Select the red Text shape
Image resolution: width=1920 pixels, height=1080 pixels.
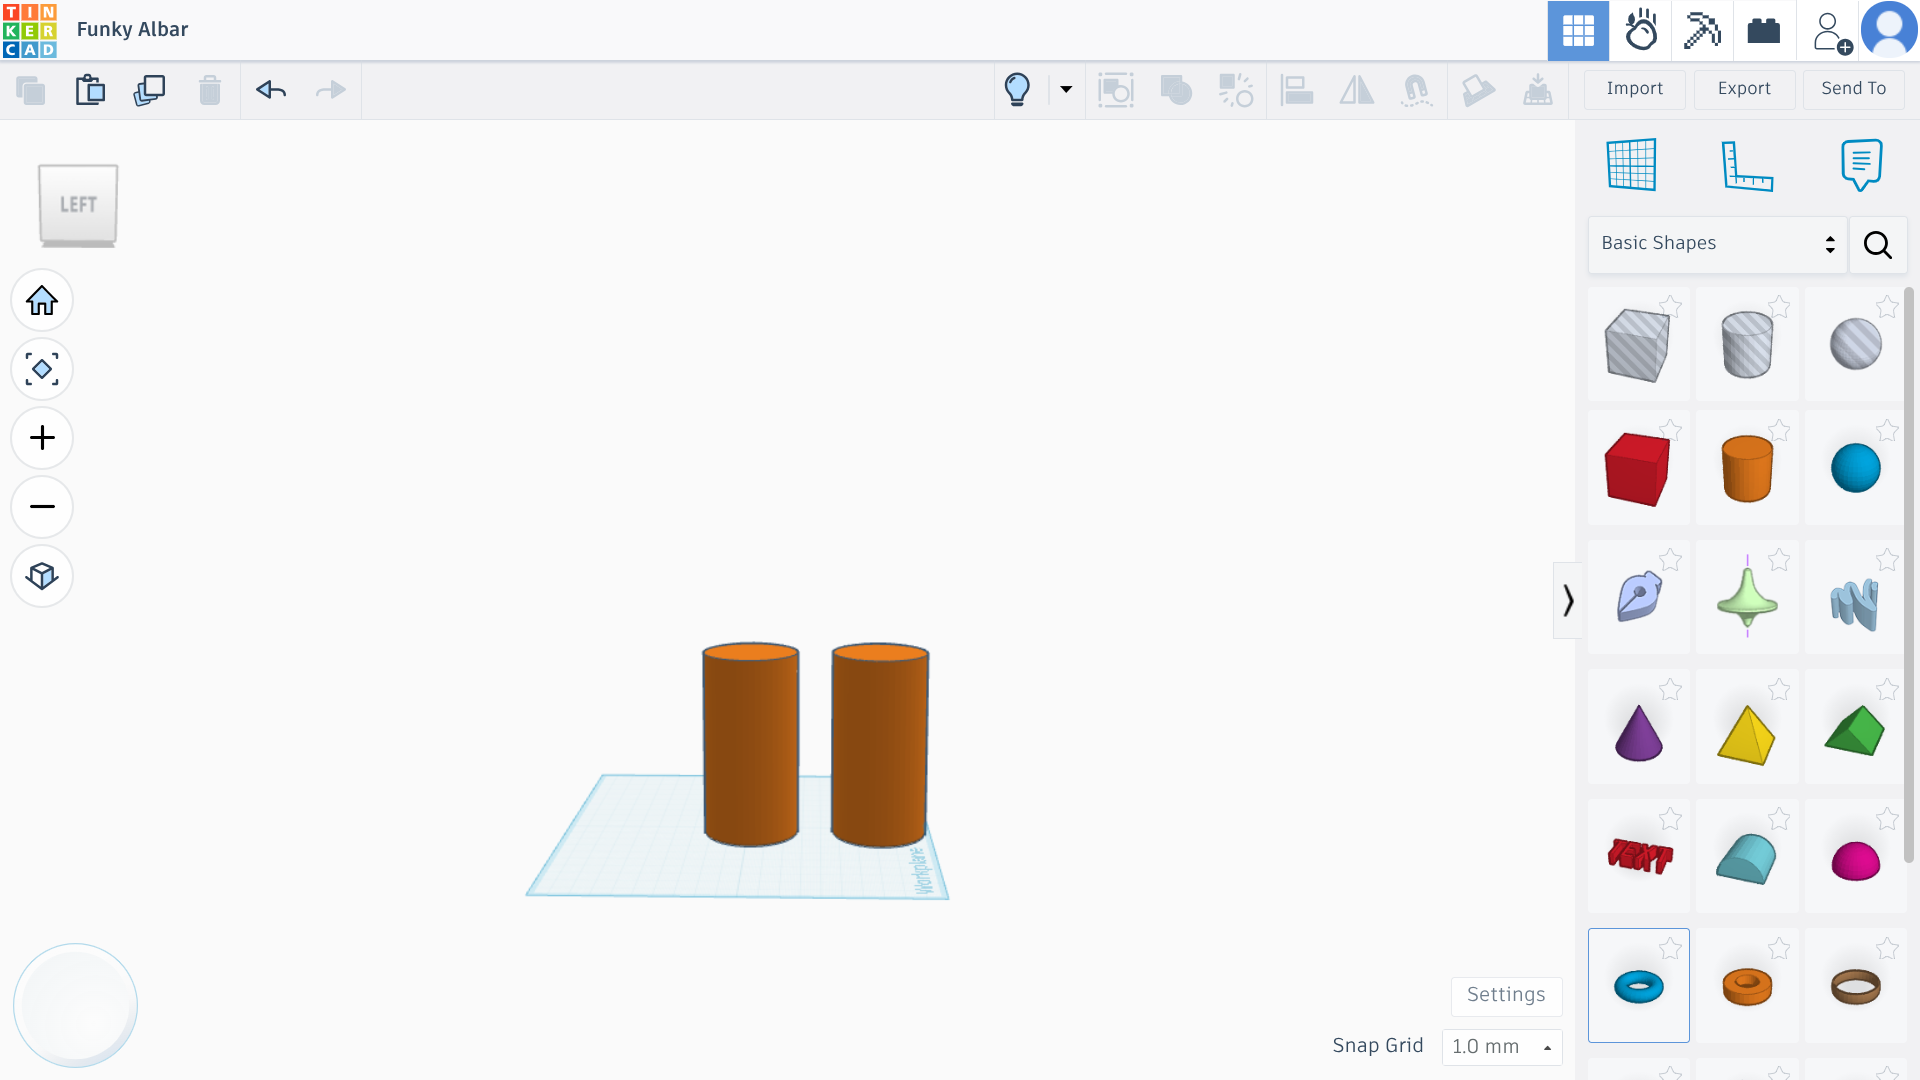point(1637,857)
